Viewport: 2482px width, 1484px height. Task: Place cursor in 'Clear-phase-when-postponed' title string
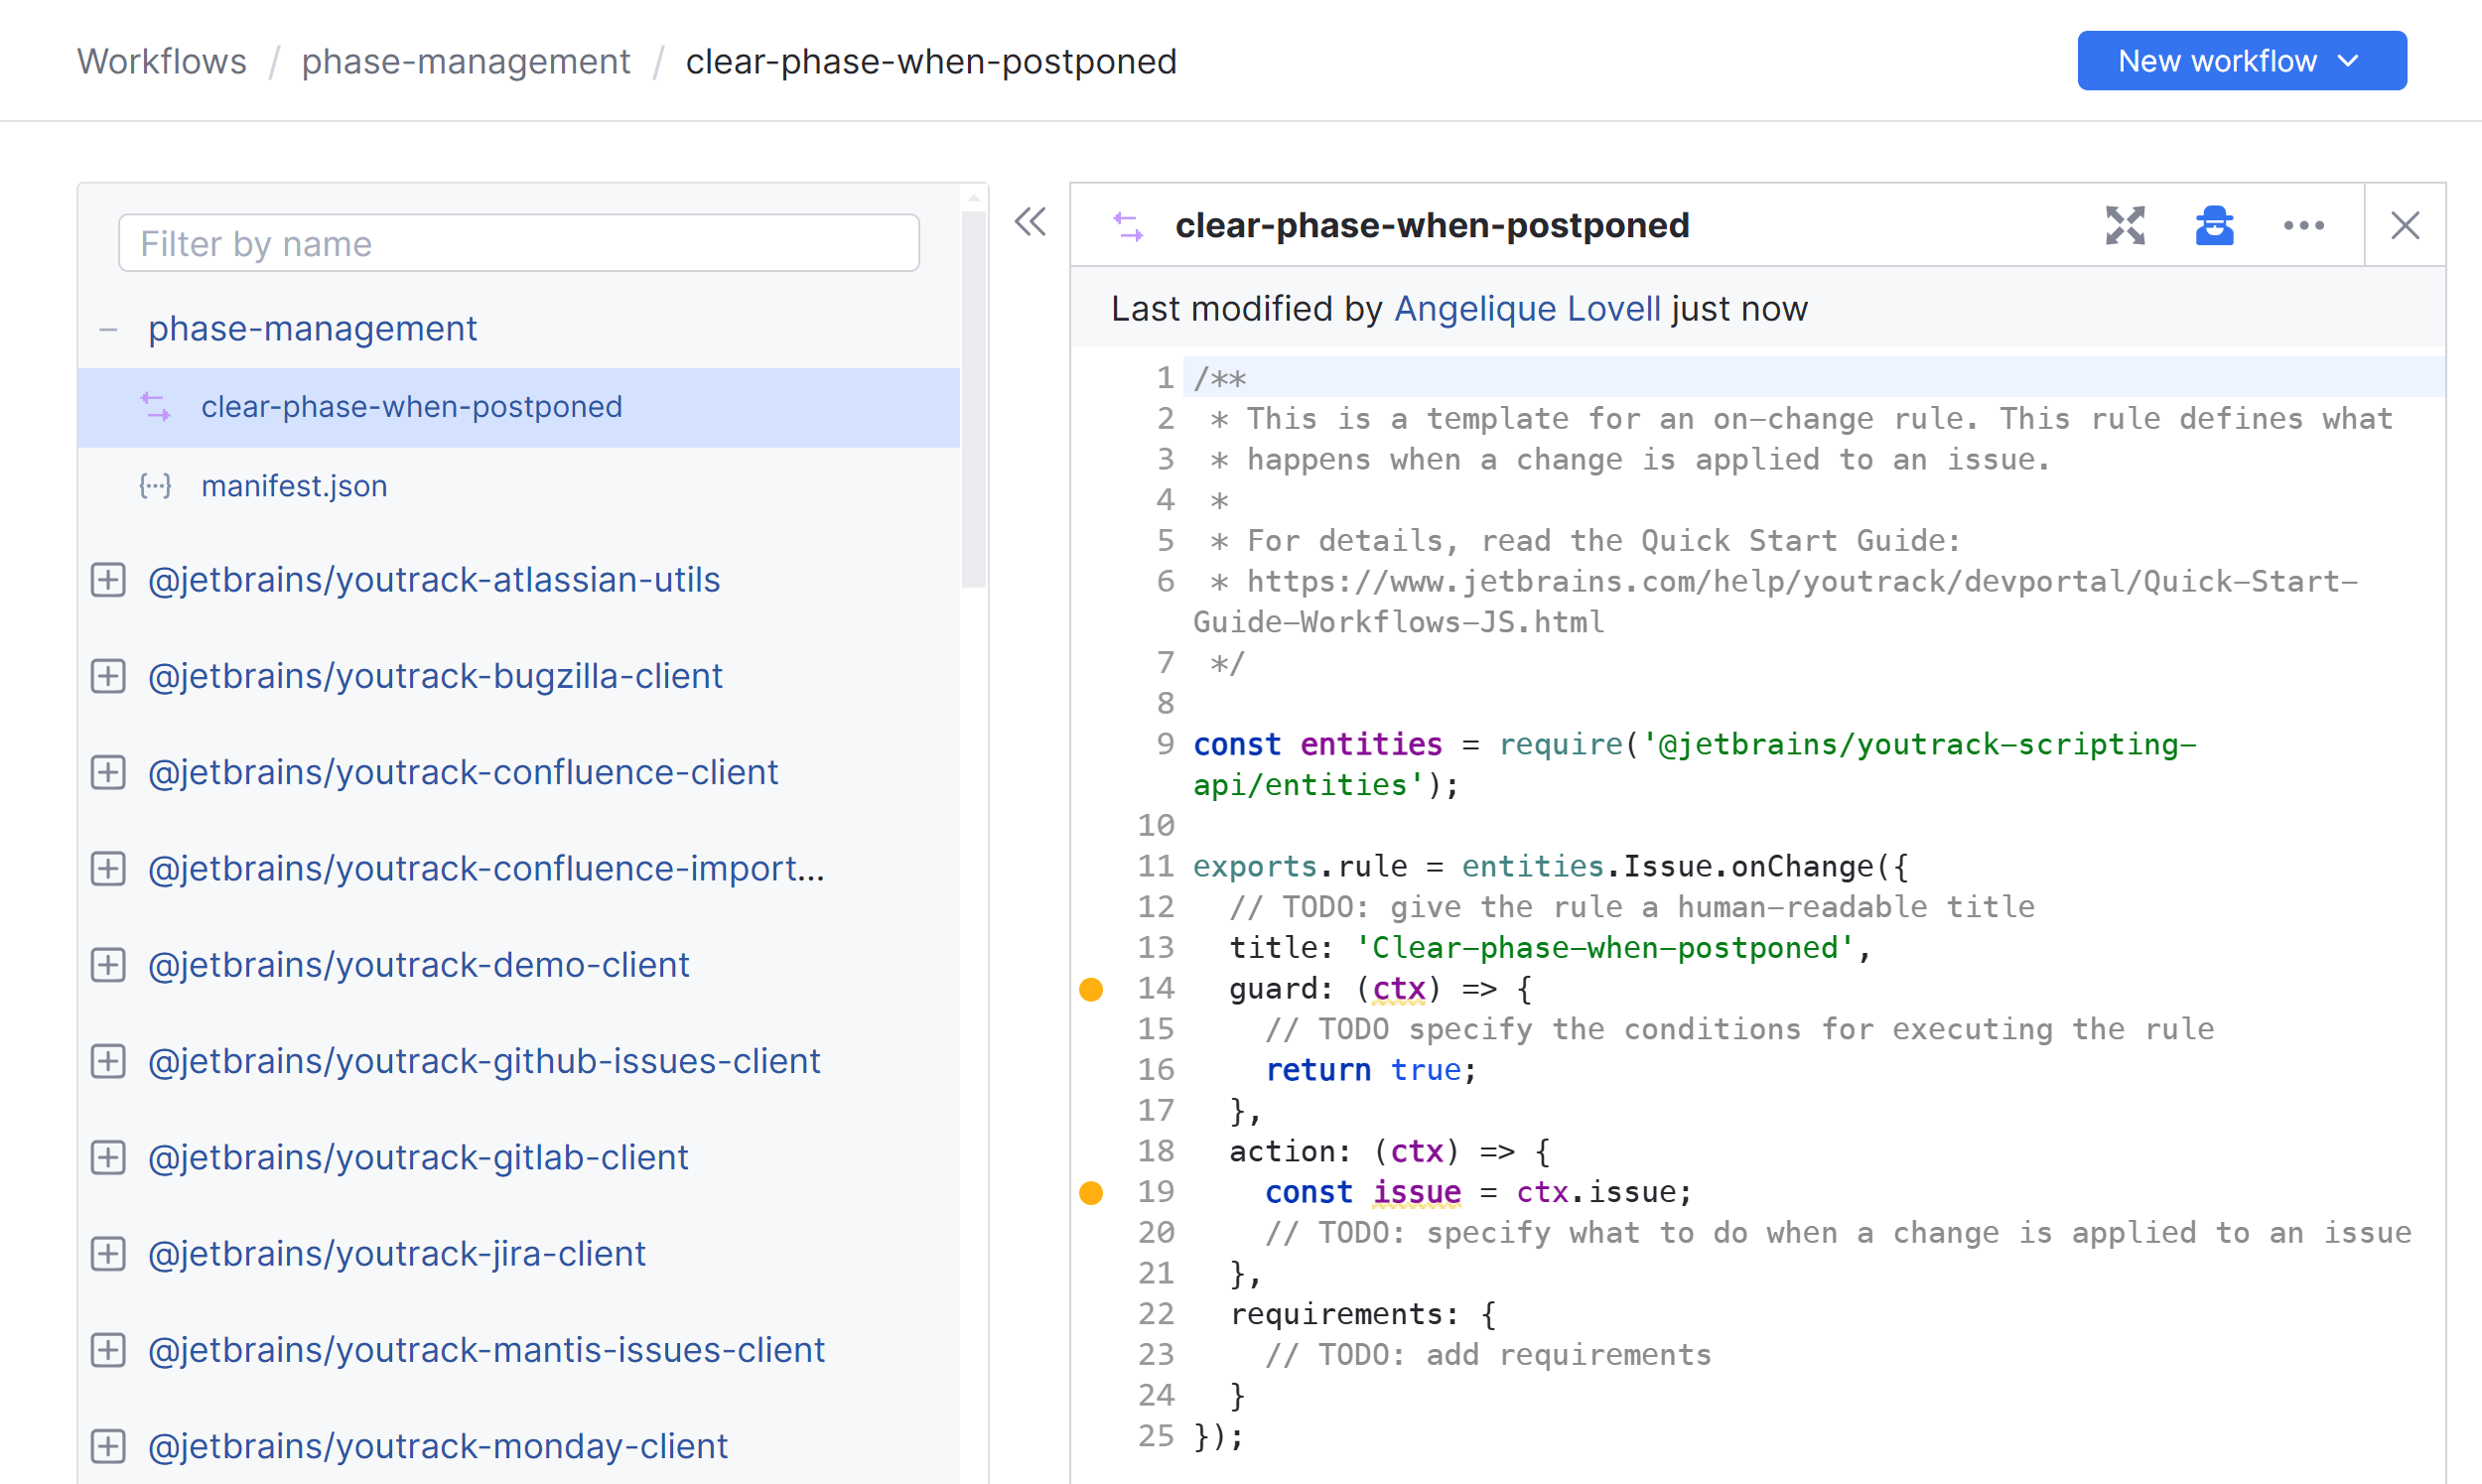pyautogui.click(x=1605, y=948)
